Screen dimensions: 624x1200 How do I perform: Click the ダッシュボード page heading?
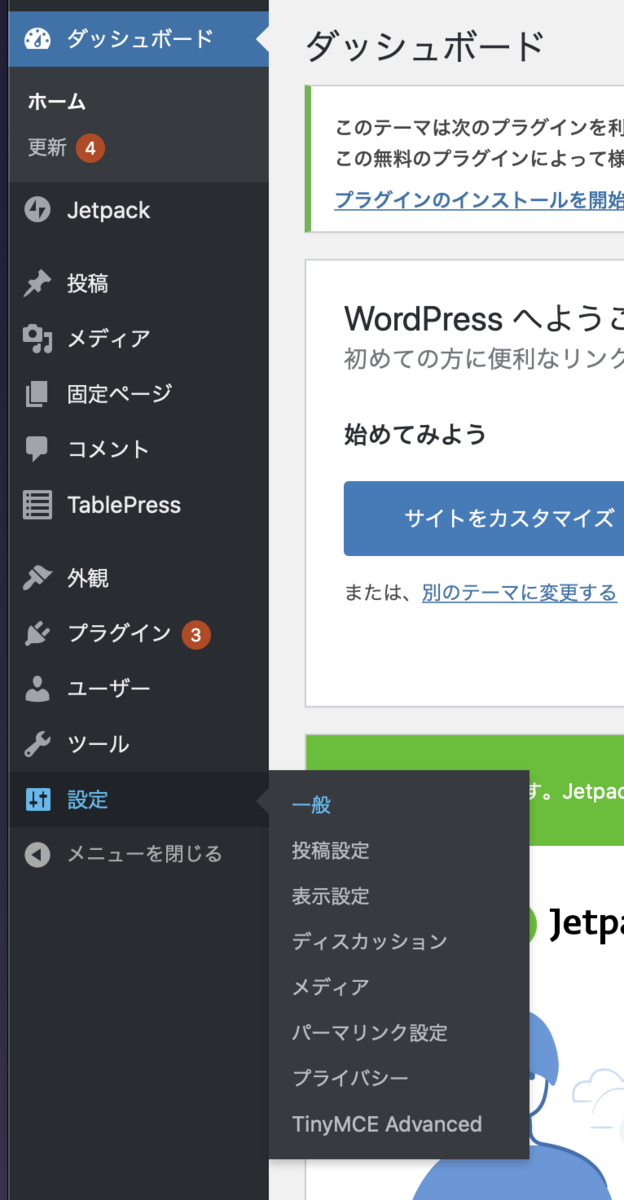tap(425, 46)
